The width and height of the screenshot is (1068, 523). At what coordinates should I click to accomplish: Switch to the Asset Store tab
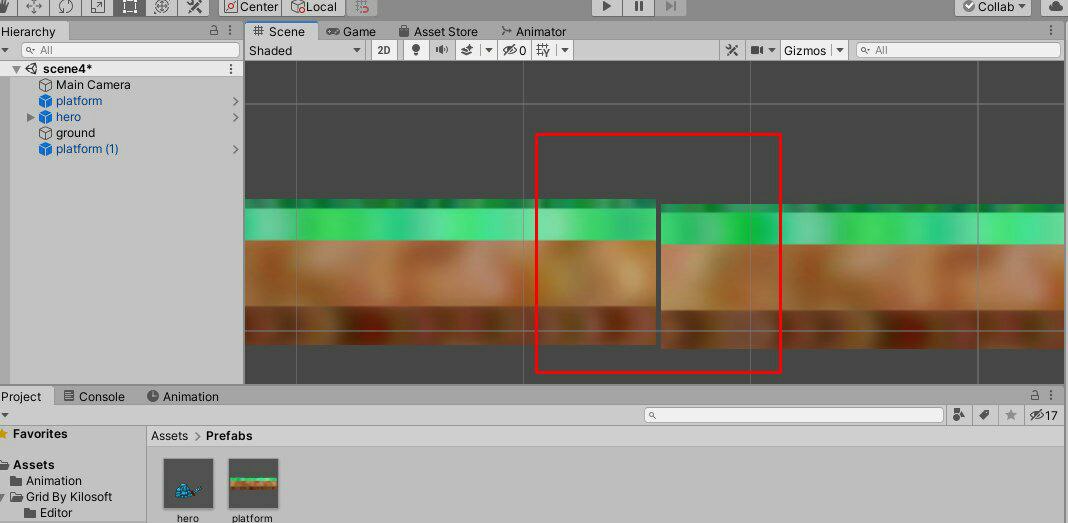coord(438,31)
